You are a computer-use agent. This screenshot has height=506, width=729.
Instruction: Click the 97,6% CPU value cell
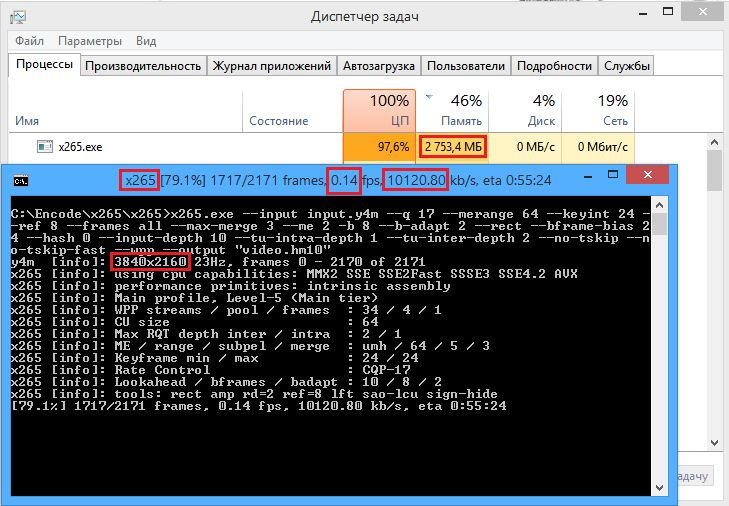[x=379, y=147]
